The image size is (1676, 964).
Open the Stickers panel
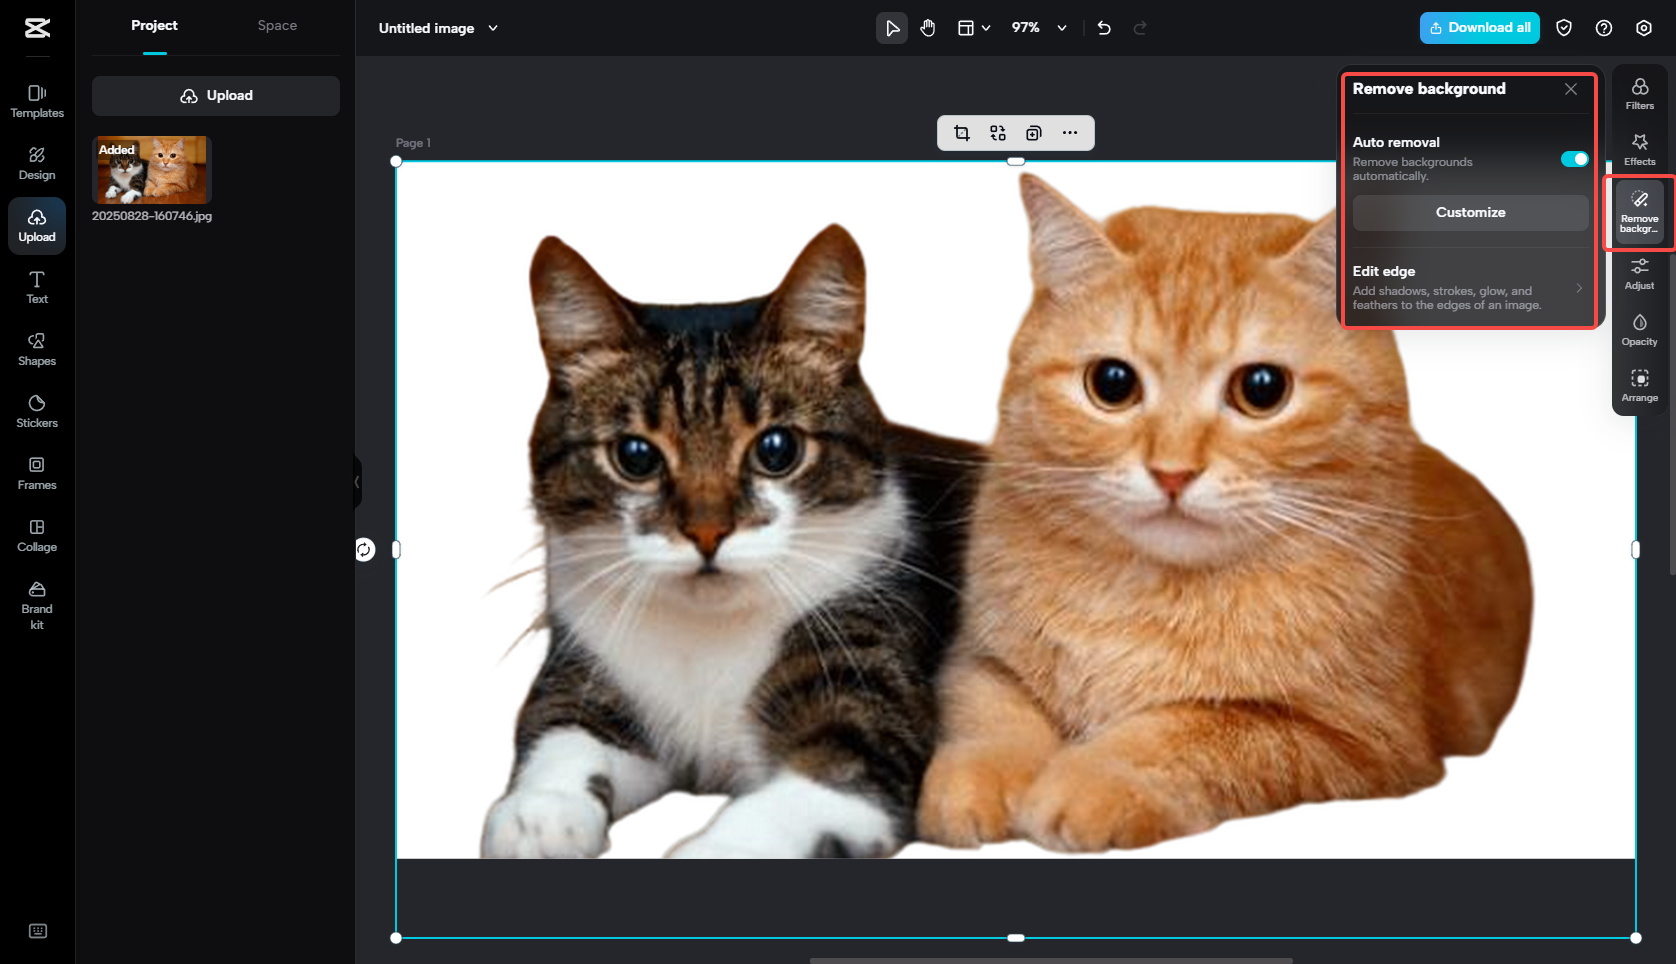pos(36,410)
